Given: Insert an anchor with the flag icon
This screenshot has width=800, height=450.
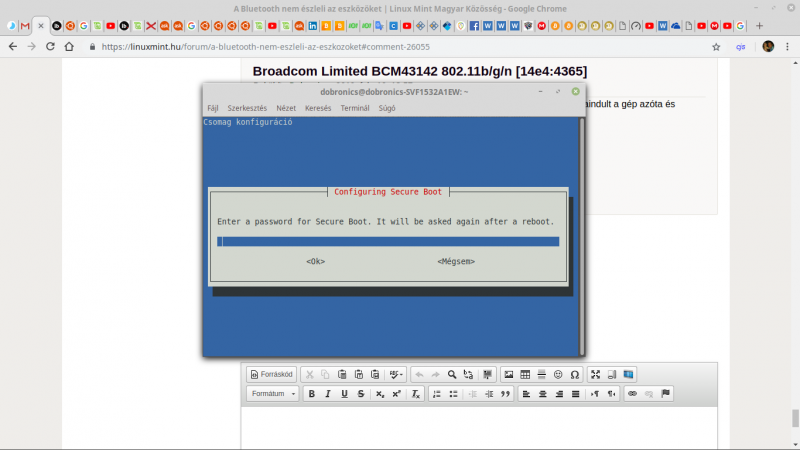Looking at the screenshot, I should click(x=665, y=394).
